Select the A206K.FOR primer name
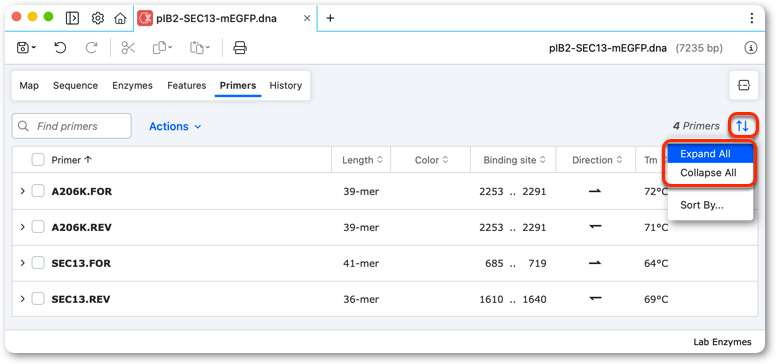This screenshot has height=364, width=776. (x=82, y=191)
